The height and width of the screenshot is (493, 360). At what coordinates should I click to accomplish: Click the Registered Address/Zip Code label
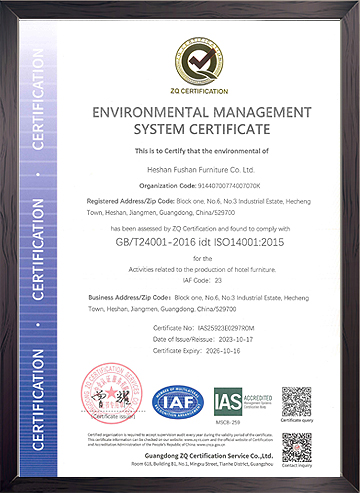tap(131, 201)
